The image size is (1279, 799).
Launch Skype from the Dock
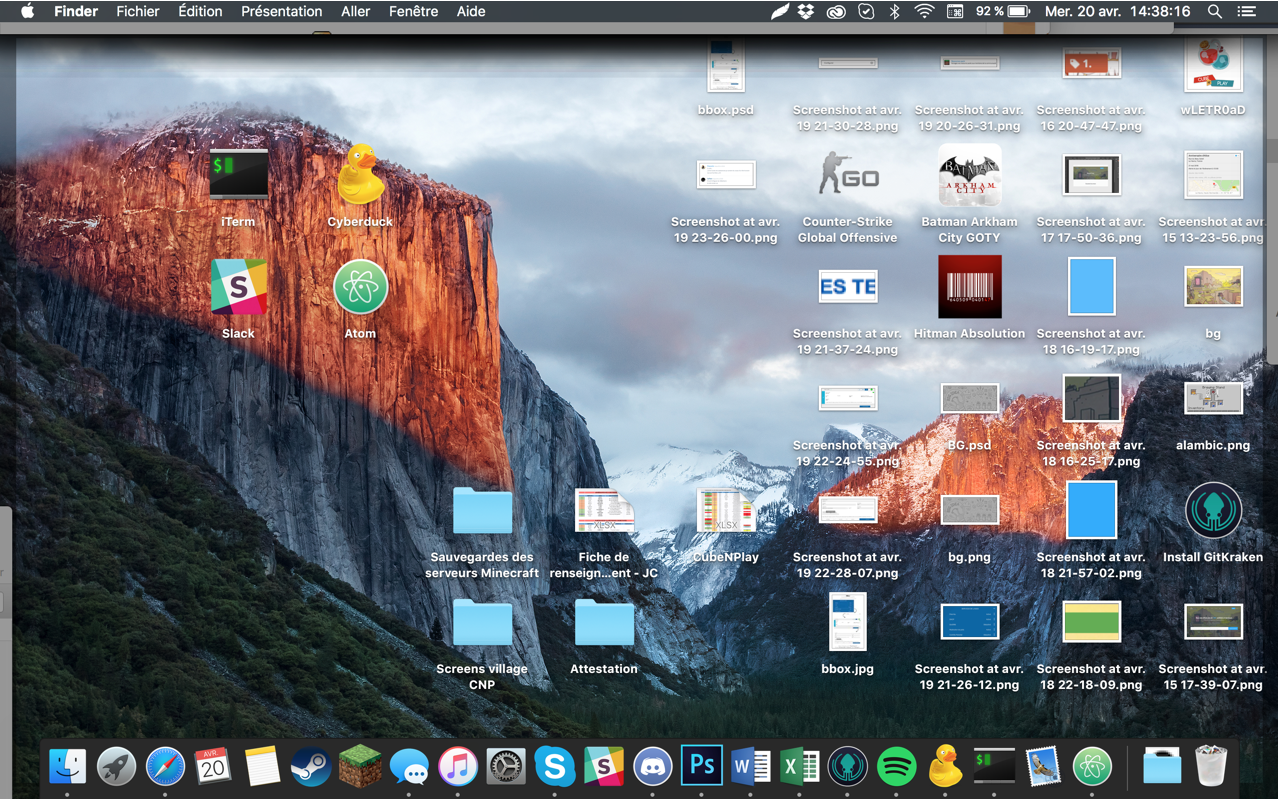[554, 766]
